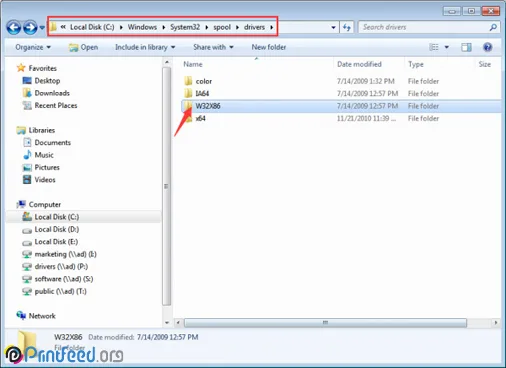Screen dimensions: 506x368
Task: Sort by the Type column header
Action: point(416,64)
